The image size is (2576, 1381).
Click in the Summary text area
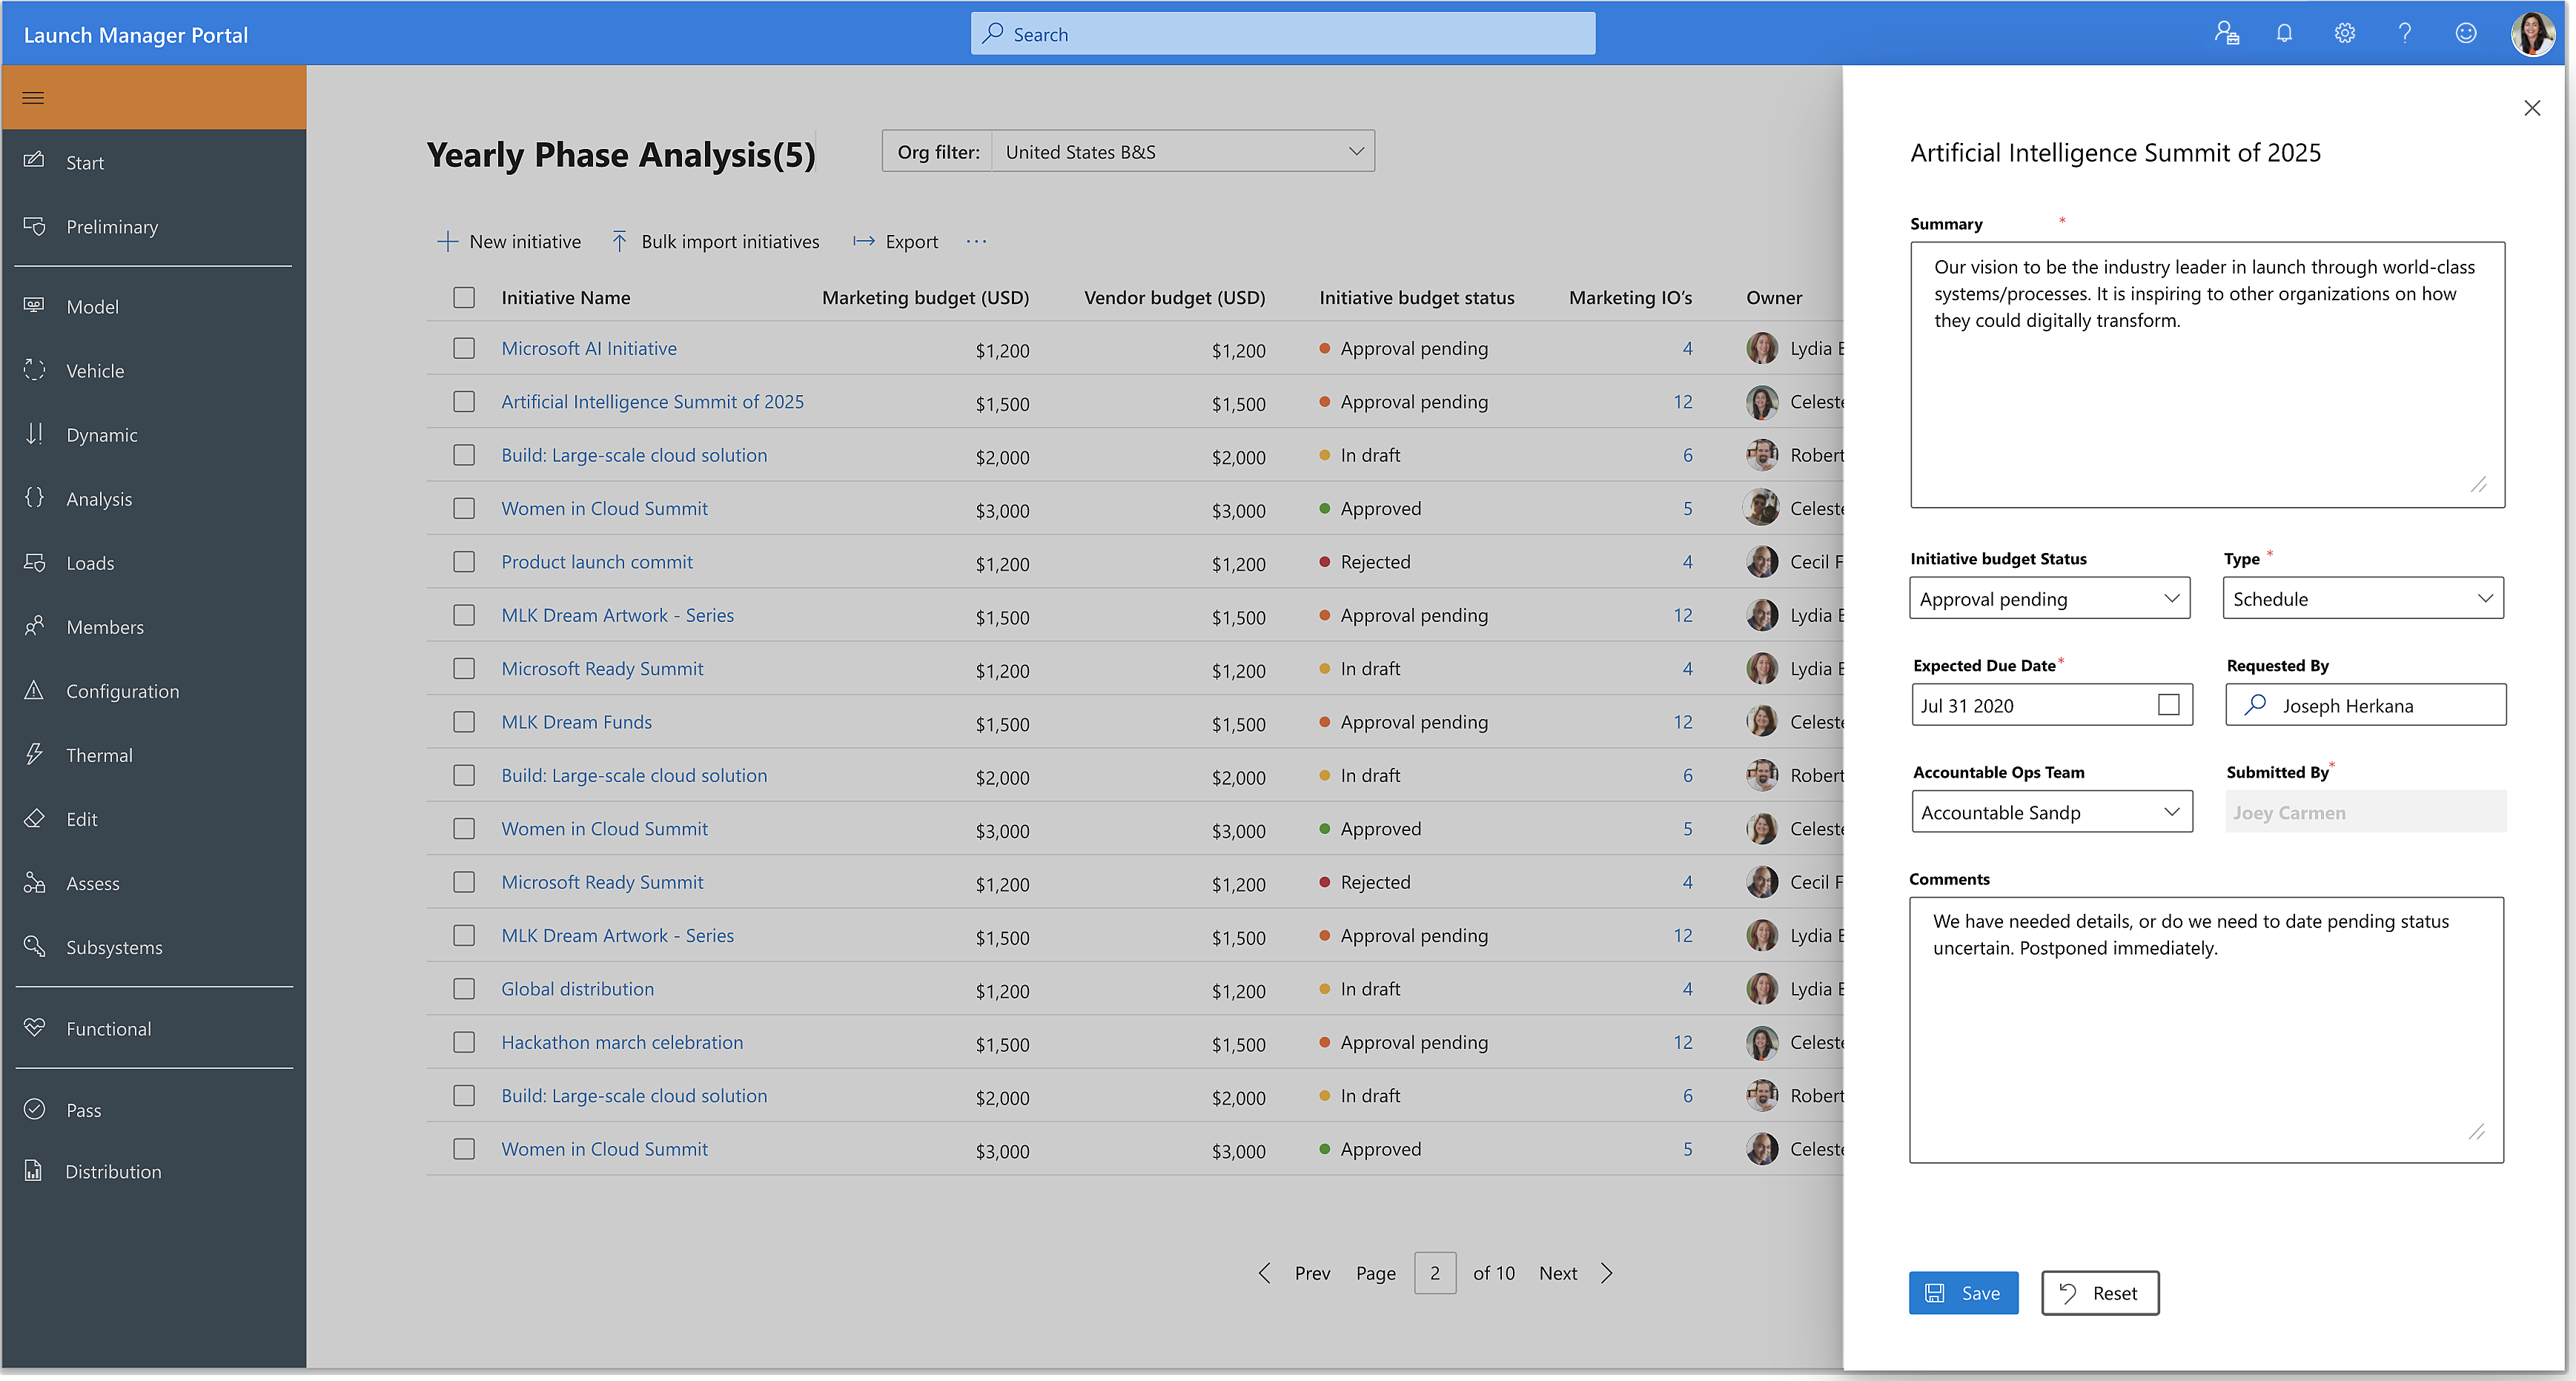point(2207,375)
